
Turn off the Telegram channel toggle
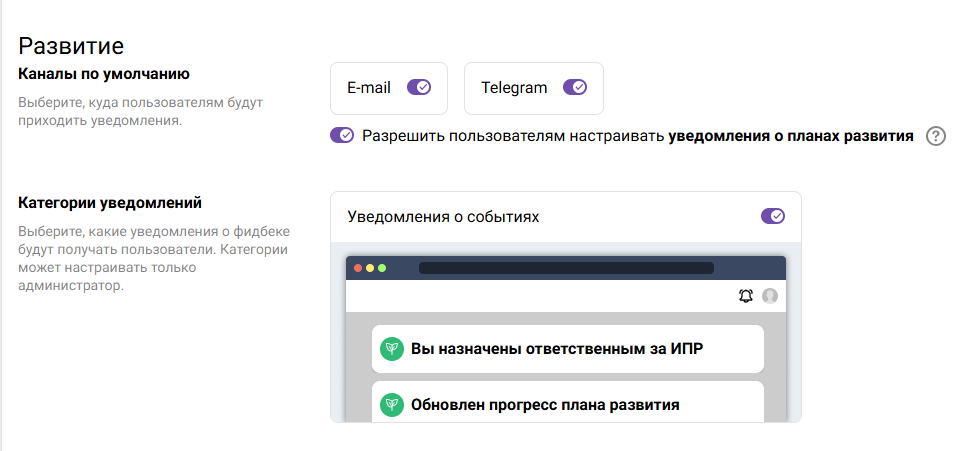point(575,88)
